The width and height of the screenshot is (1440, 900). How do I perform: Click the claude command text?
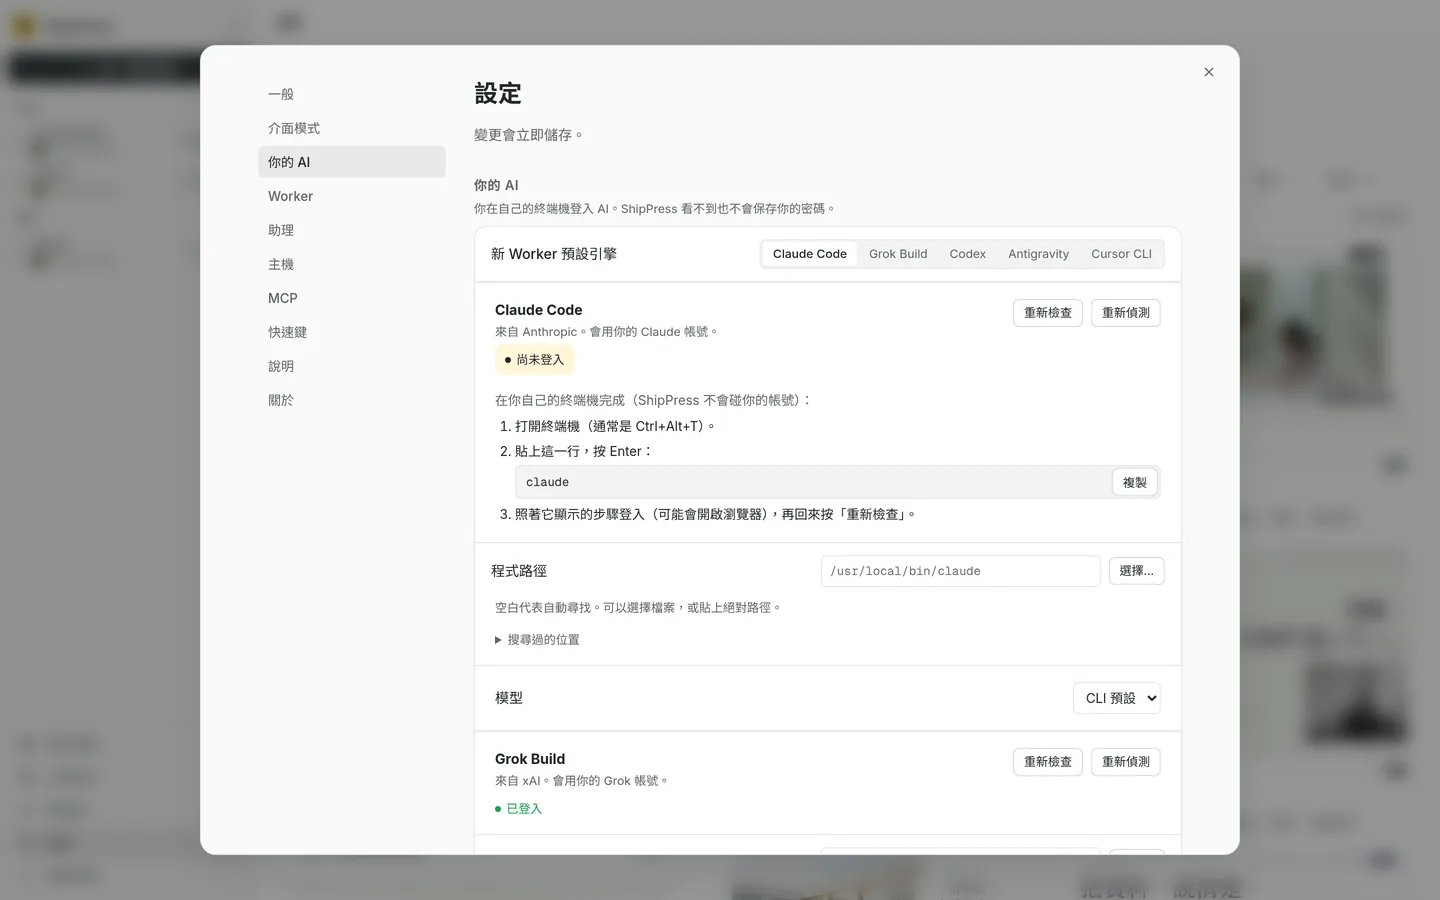click(x=547, y=482)
